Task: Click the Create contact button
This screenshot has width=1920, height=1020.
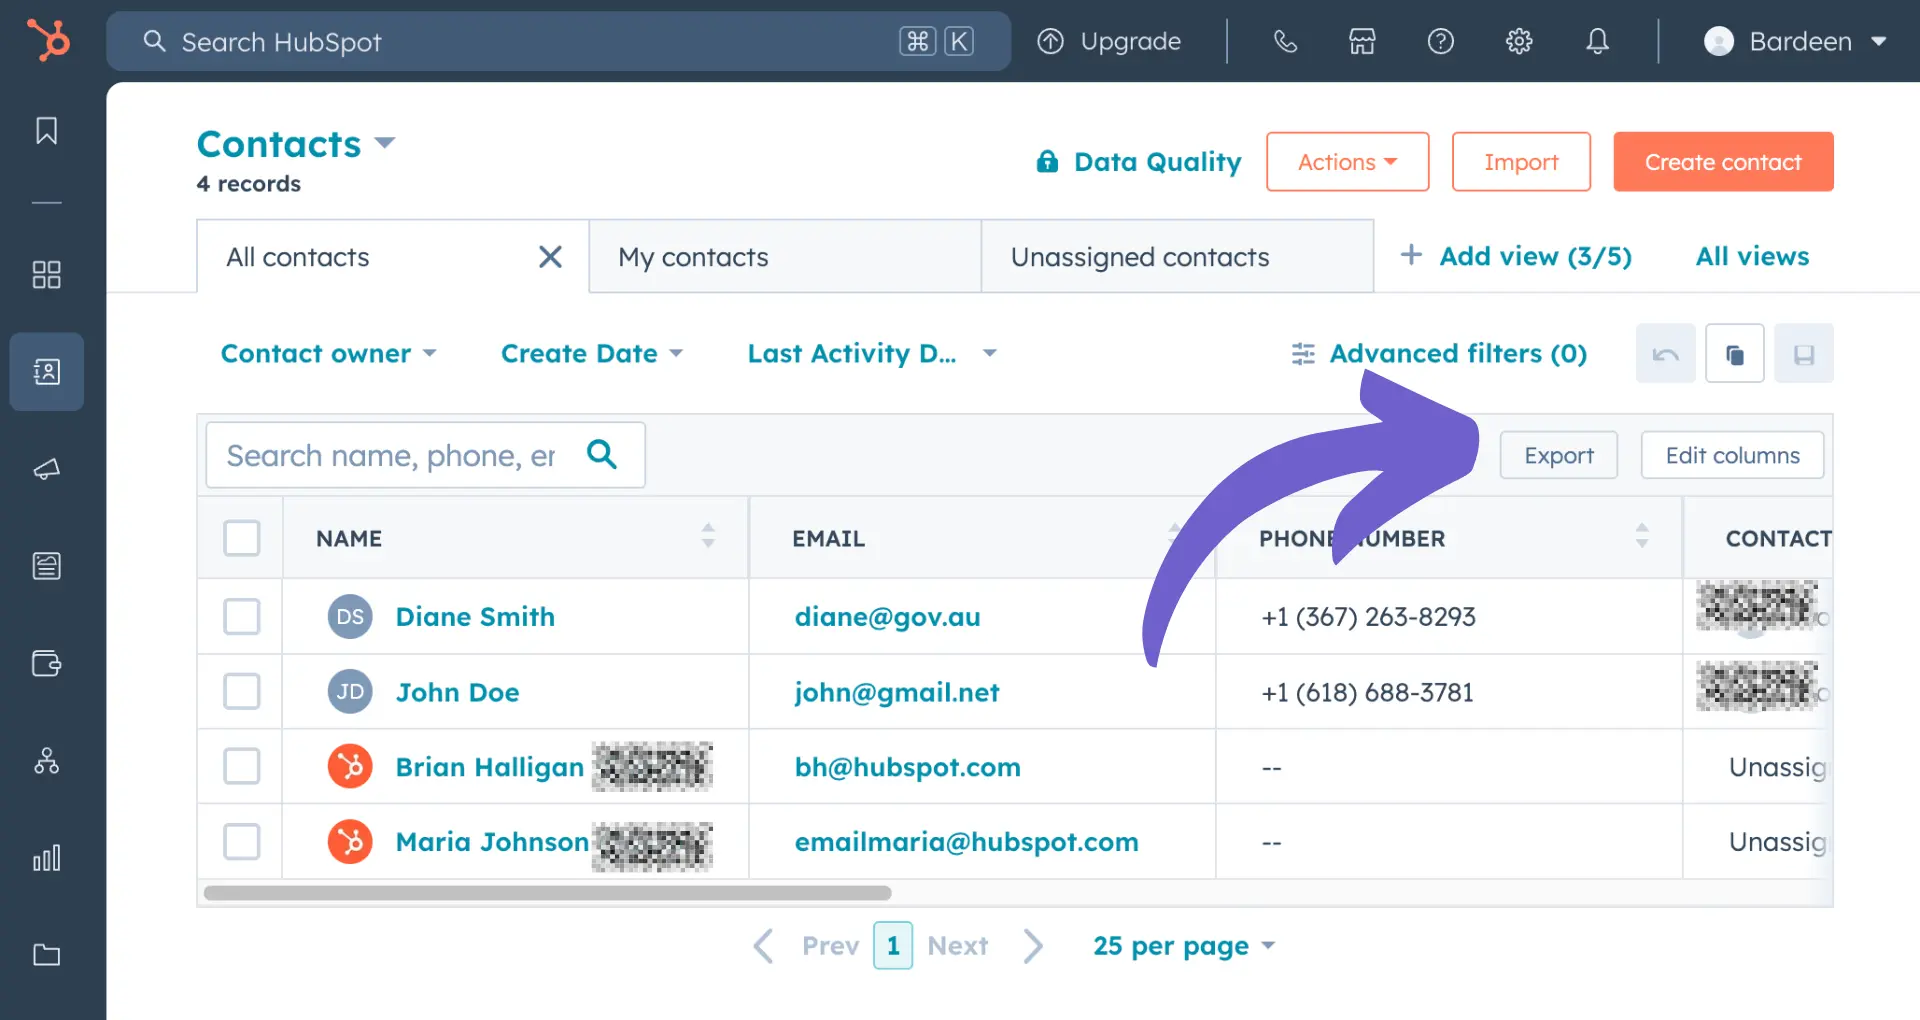Action: tap(1723, 162)
